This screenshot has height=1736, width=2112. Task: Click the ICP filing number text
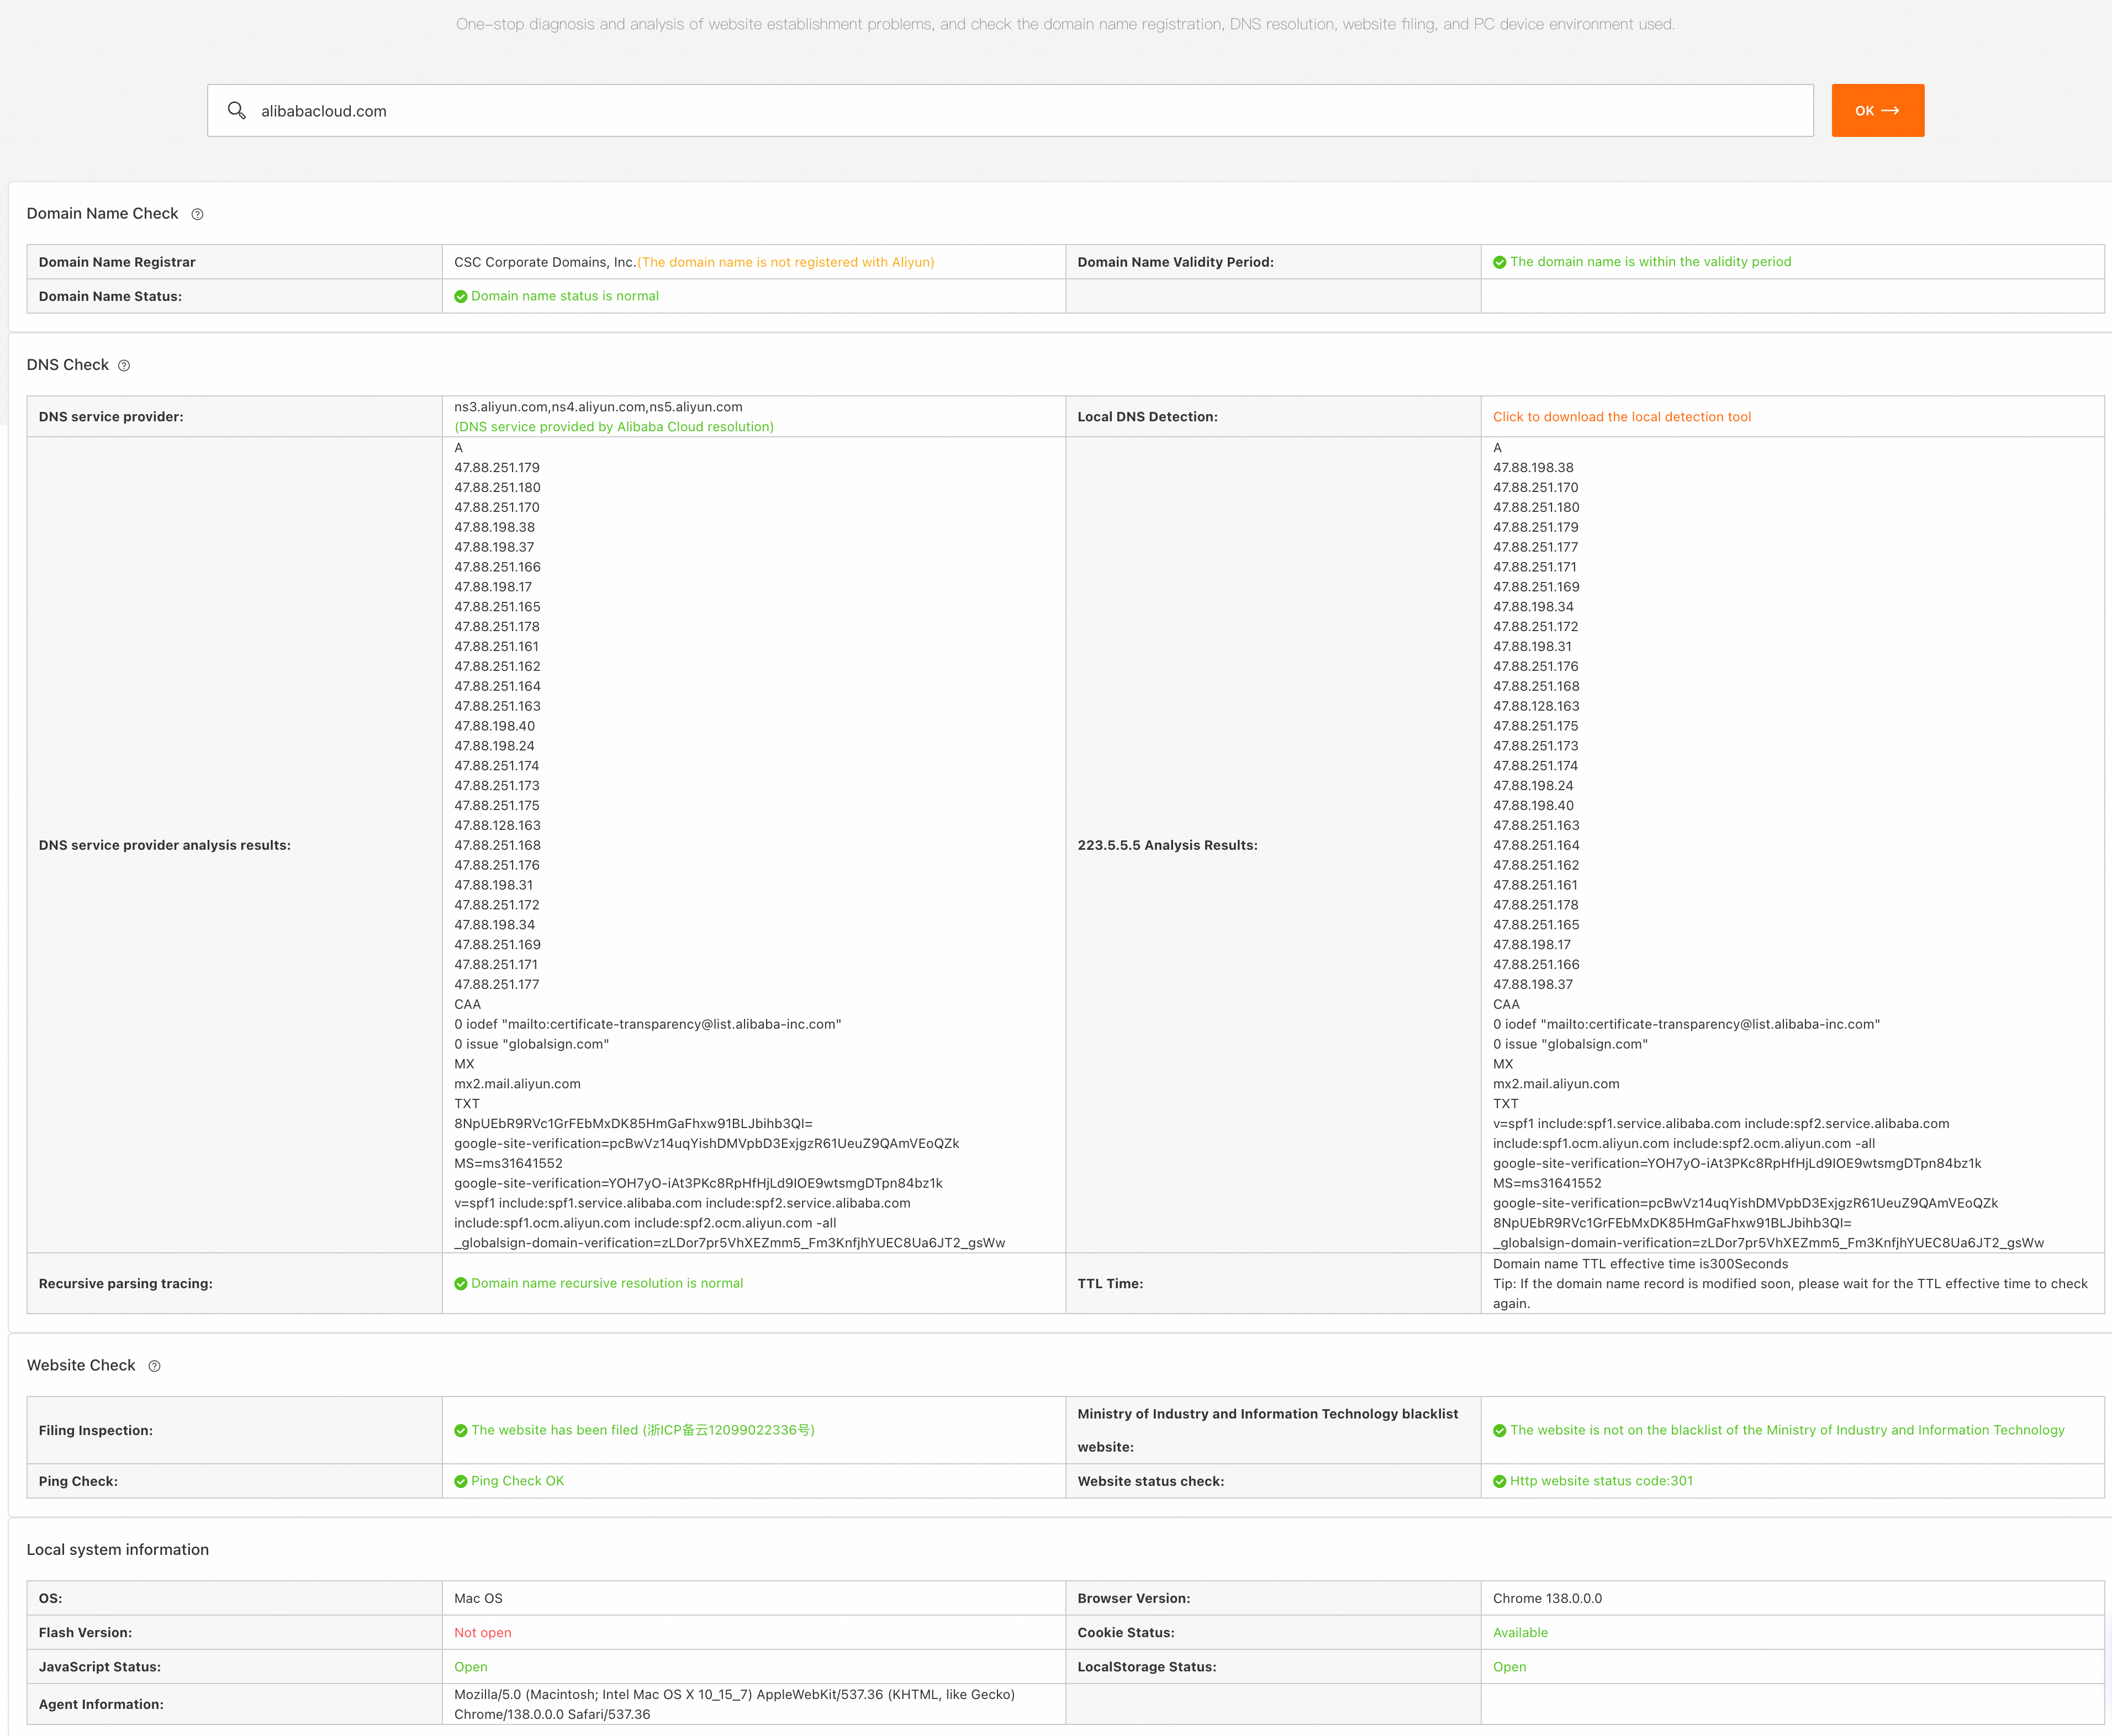(x=728, y=1430)
